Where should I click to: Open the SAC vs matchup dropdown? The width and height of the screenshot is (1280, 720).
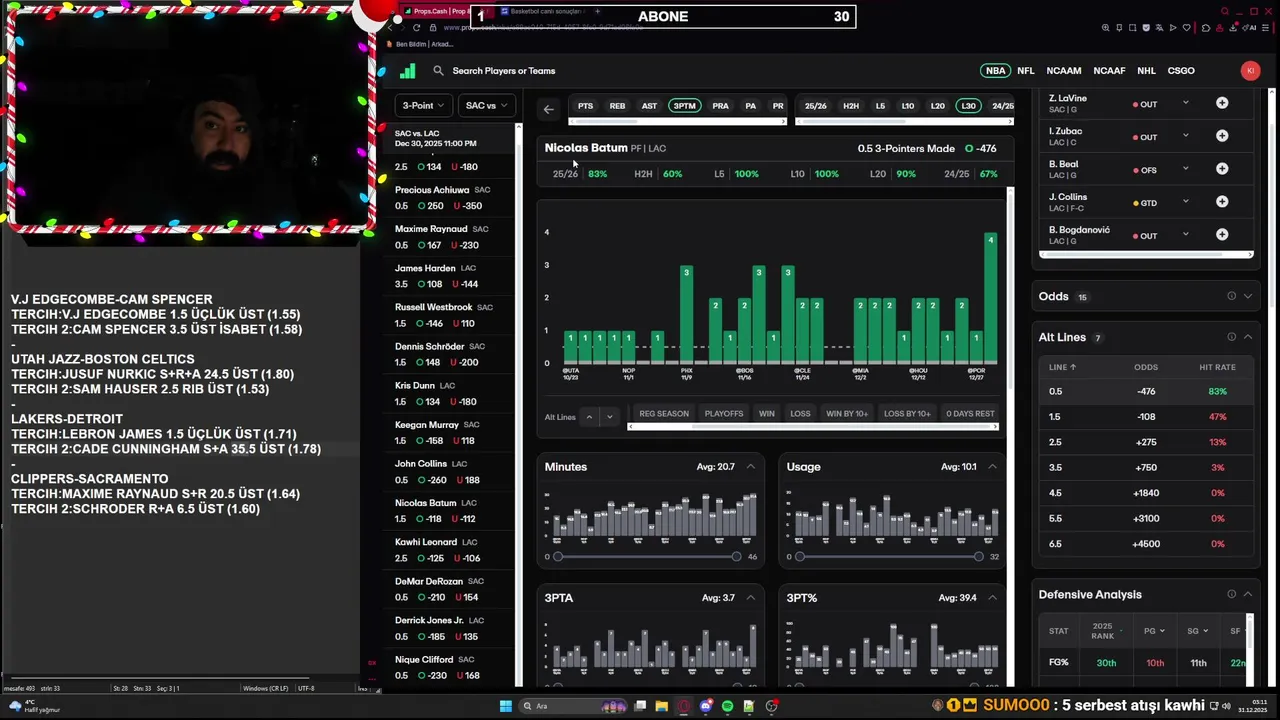(x=487, y=105)
